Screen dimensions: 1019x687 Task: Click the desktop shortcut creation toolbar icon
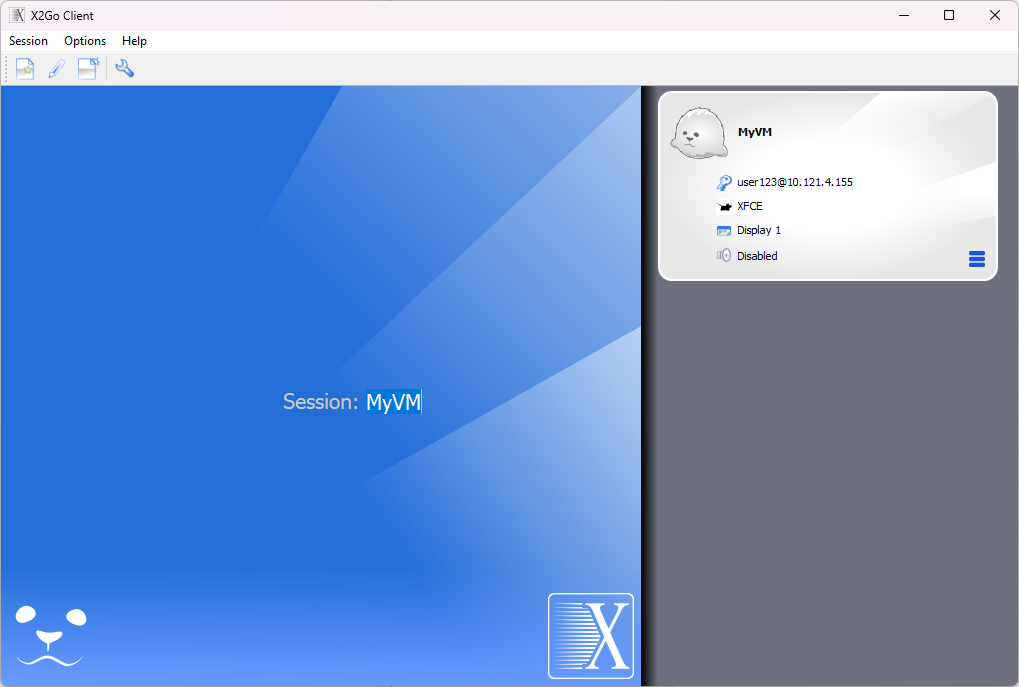pos(88,69)
